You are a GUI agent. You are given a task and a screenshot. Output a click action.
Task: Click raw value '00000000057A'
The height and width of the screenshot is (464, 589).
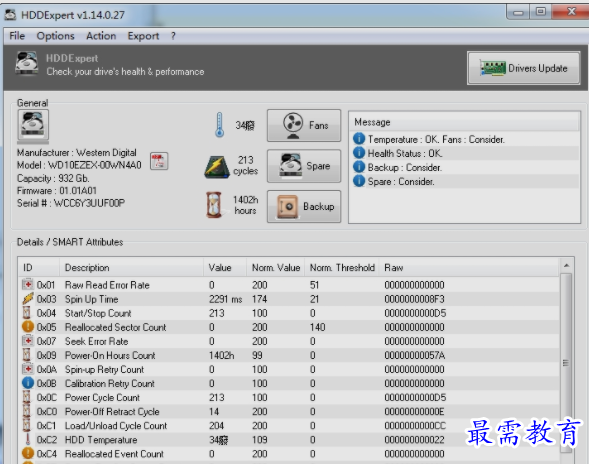[x=415, y=355]
